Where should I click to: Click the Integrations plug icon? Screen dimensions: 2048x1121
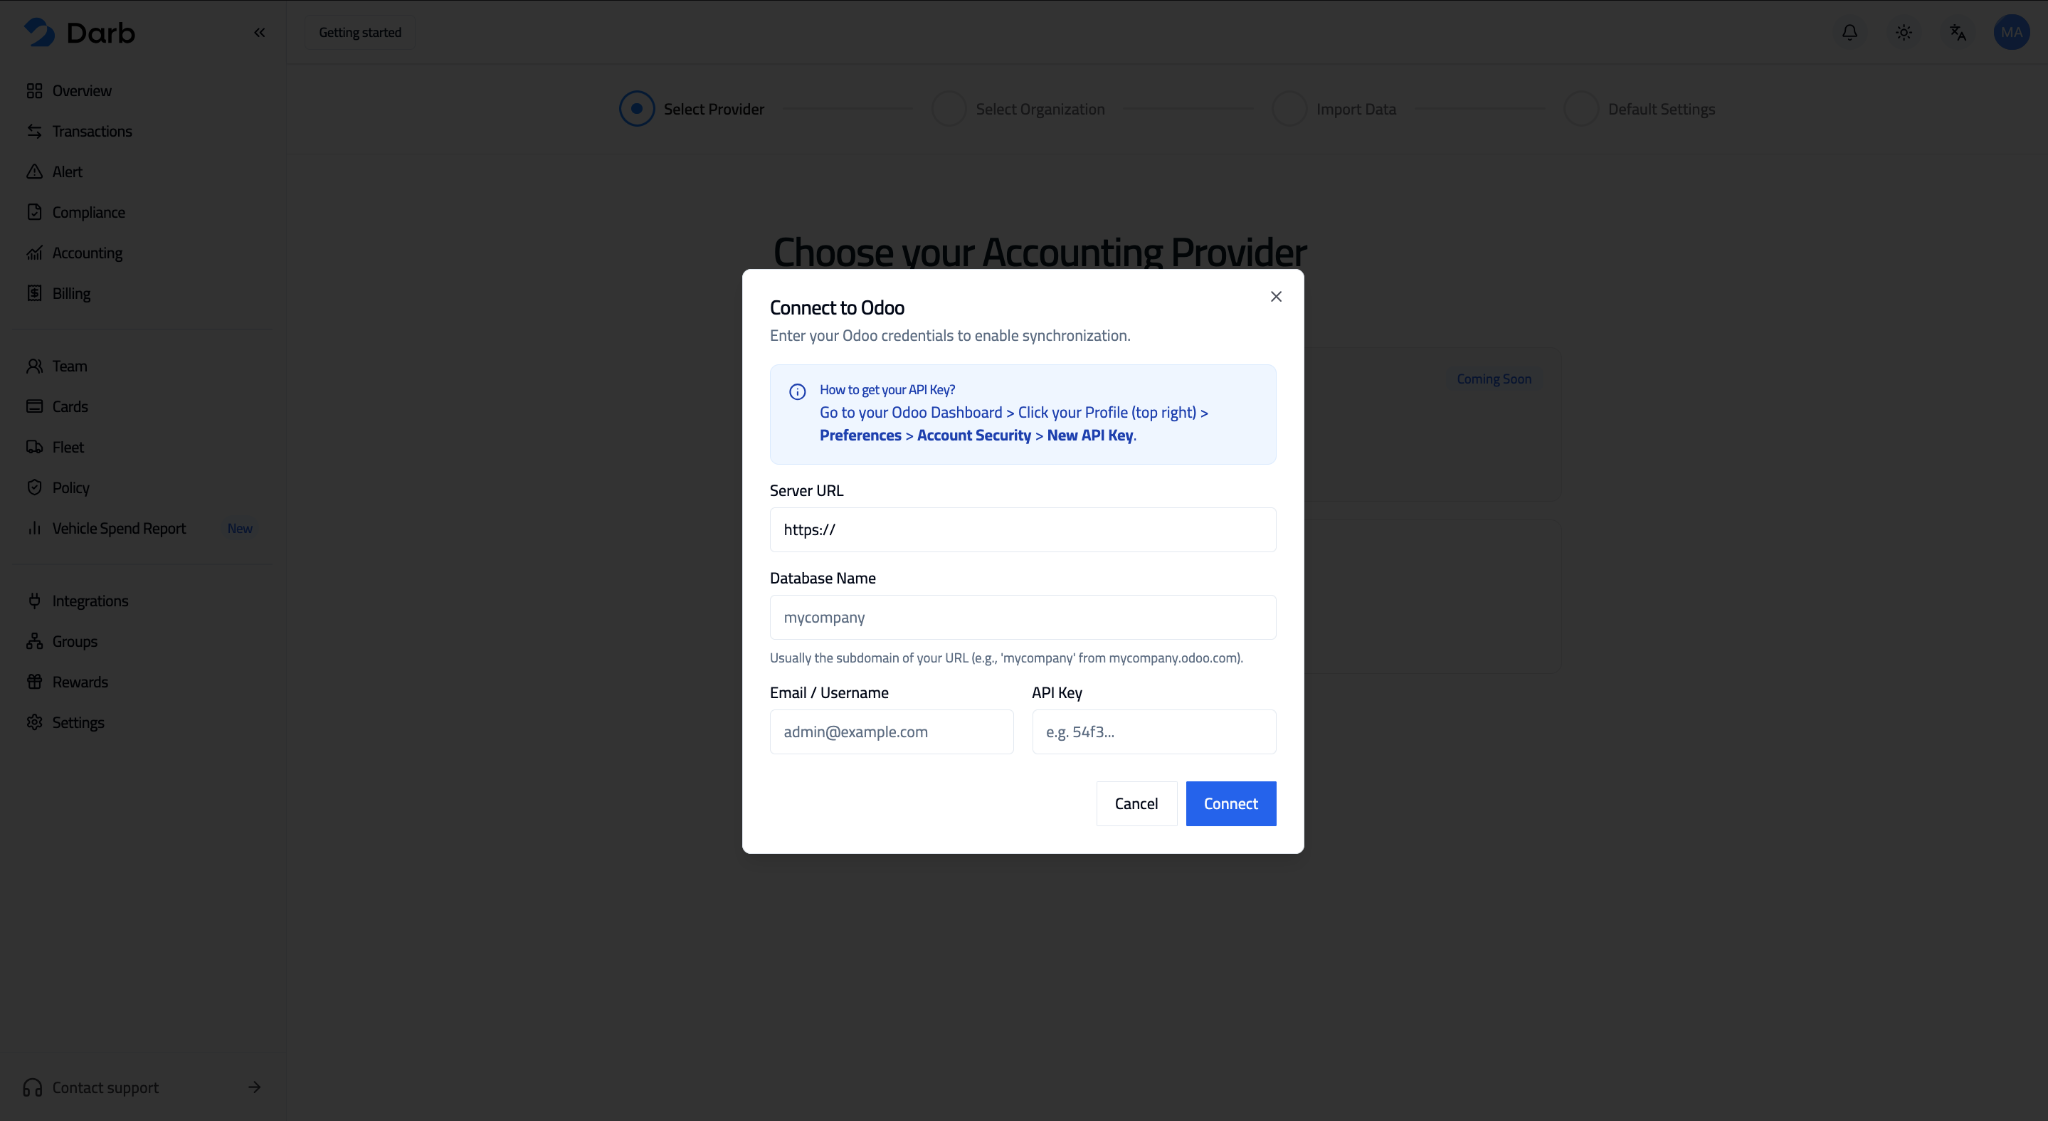click(x=35, y=601)
